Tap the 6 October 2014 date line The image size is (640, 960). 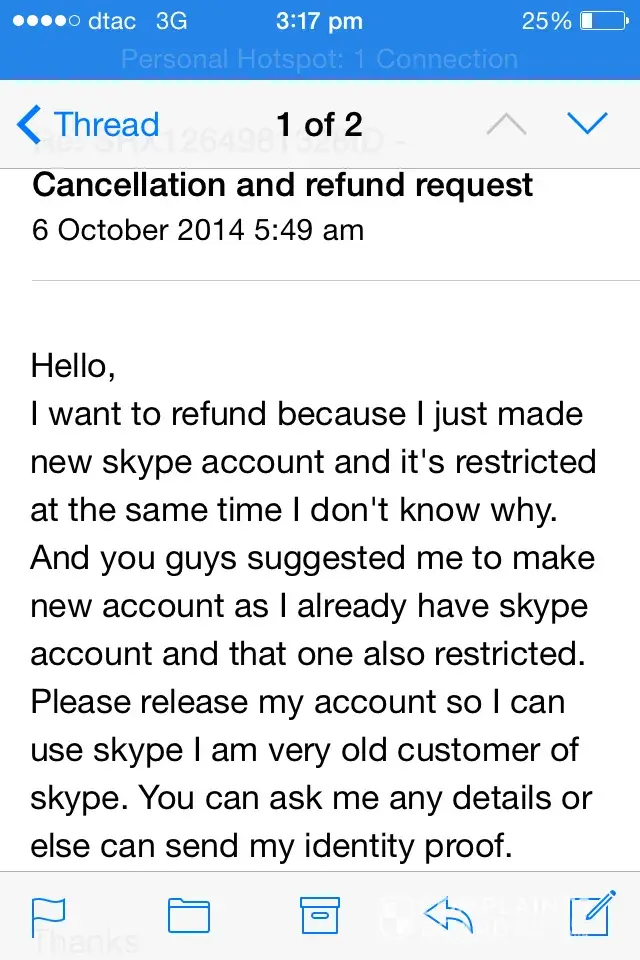click(198, 230)
